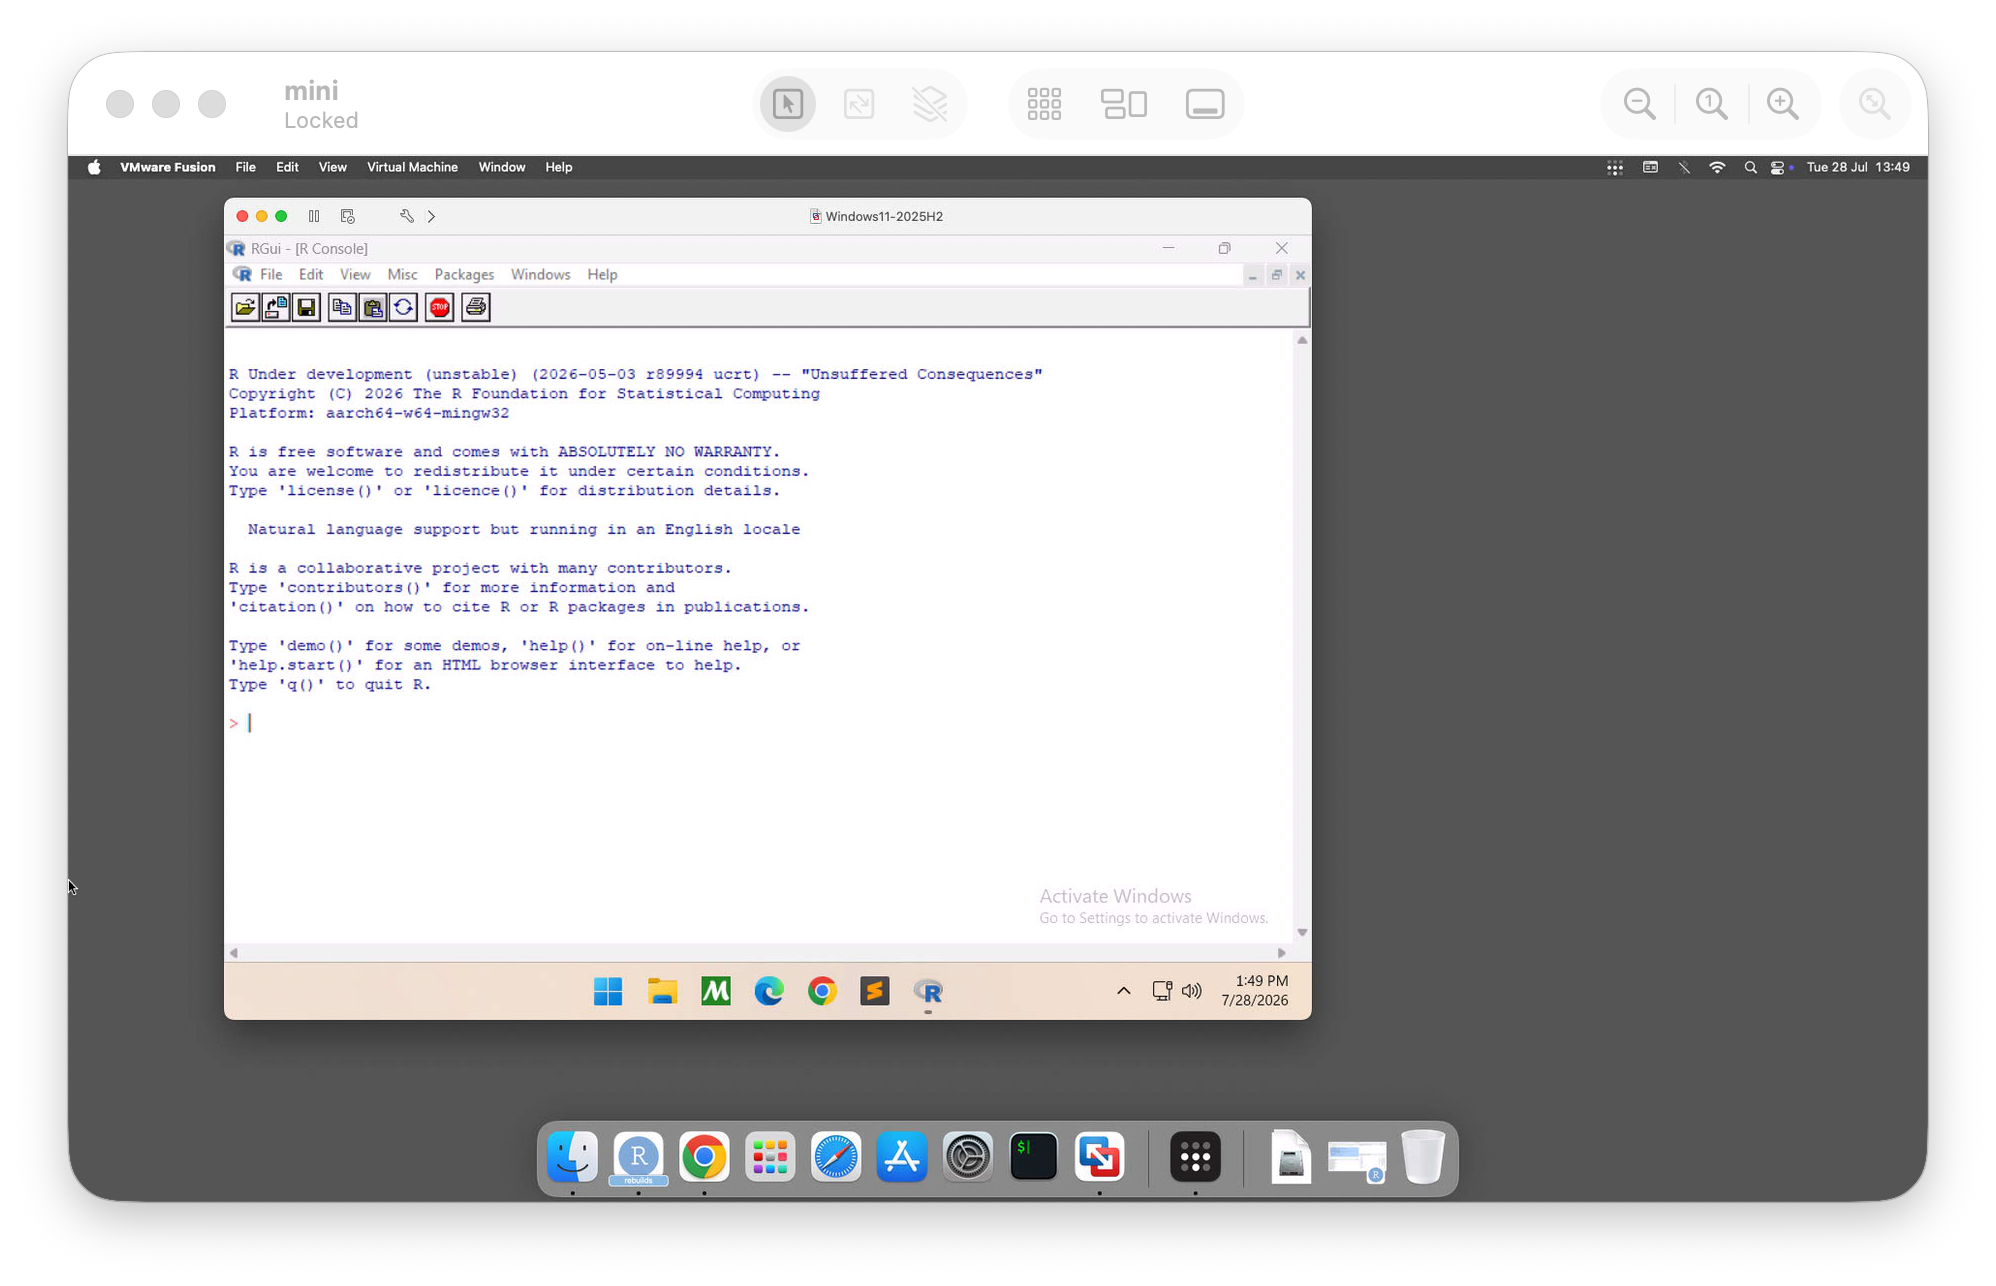Show hidden tray icons chevron
1996x1286 pixels.
pyautogui.click(x=1124, y=991)
